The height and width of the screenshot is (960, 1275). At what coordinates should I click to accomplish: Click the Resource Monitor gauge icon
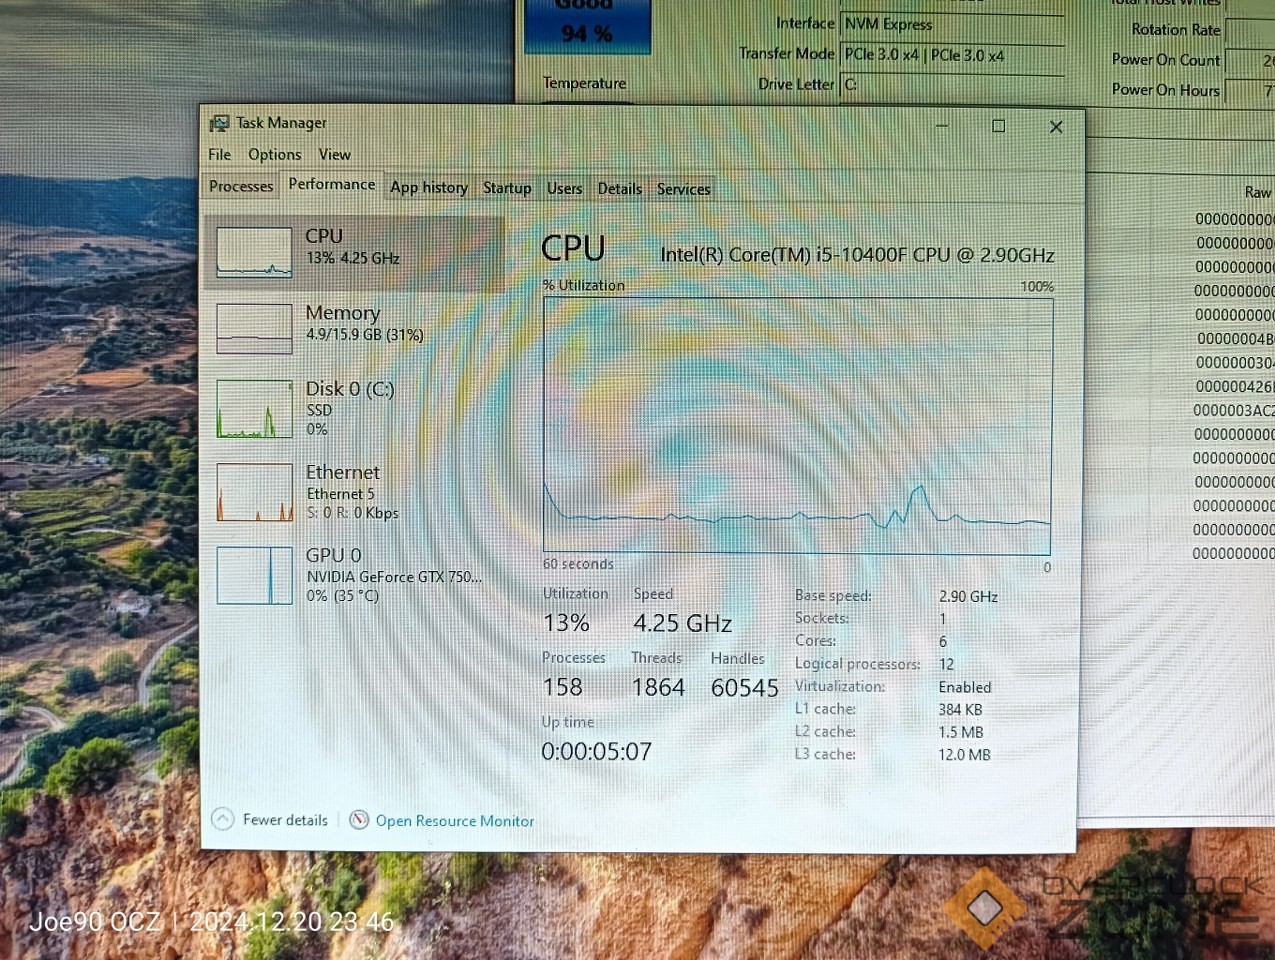click(x=359, y=820)
